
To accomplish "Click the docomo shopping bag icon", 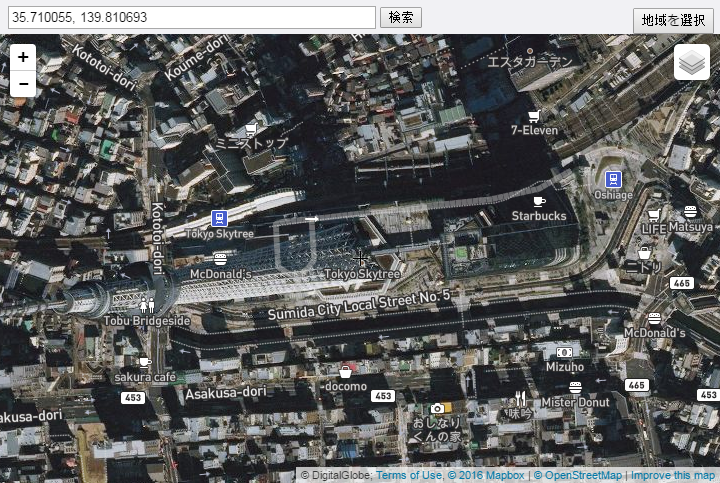I will coord(345,371).
